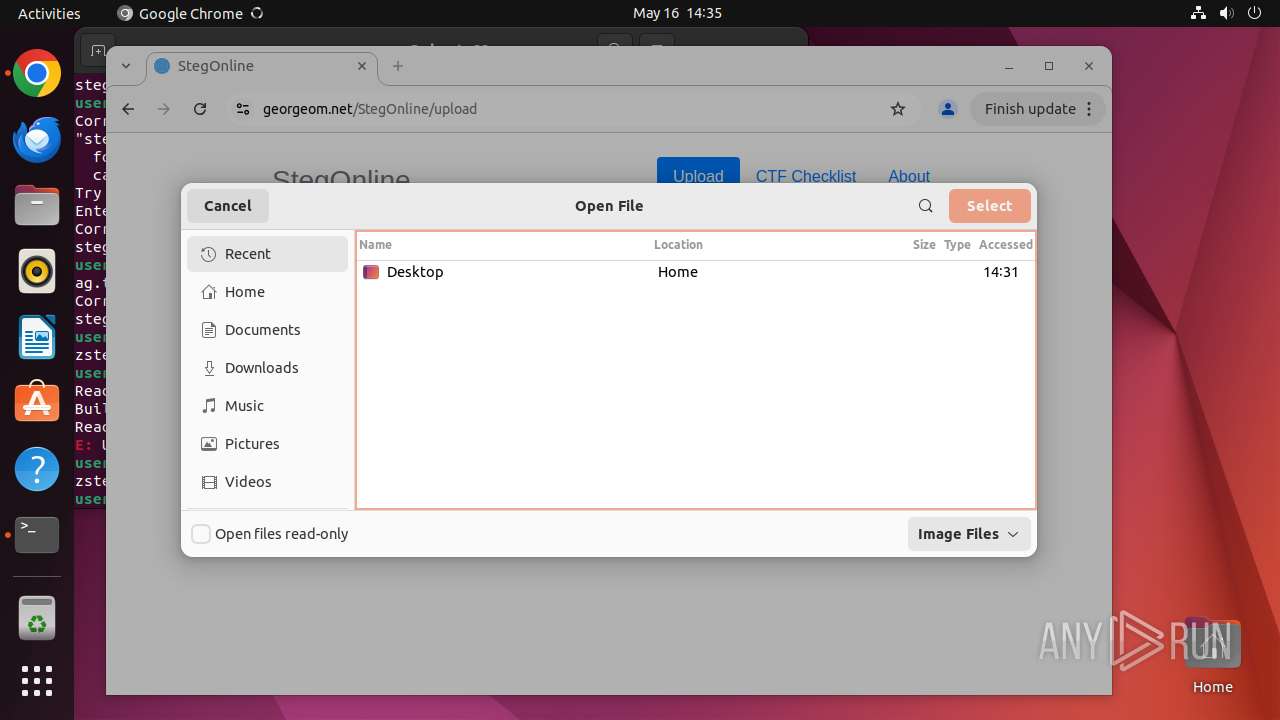
Task: Go forward in Chrome
Action: [x=164, y=109]
